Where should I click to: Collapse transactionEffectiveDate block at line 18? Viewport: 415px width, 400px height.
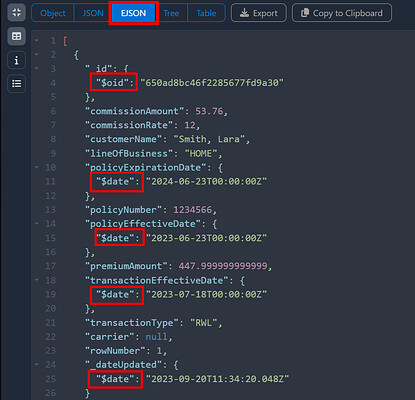(x=37, y=280)
